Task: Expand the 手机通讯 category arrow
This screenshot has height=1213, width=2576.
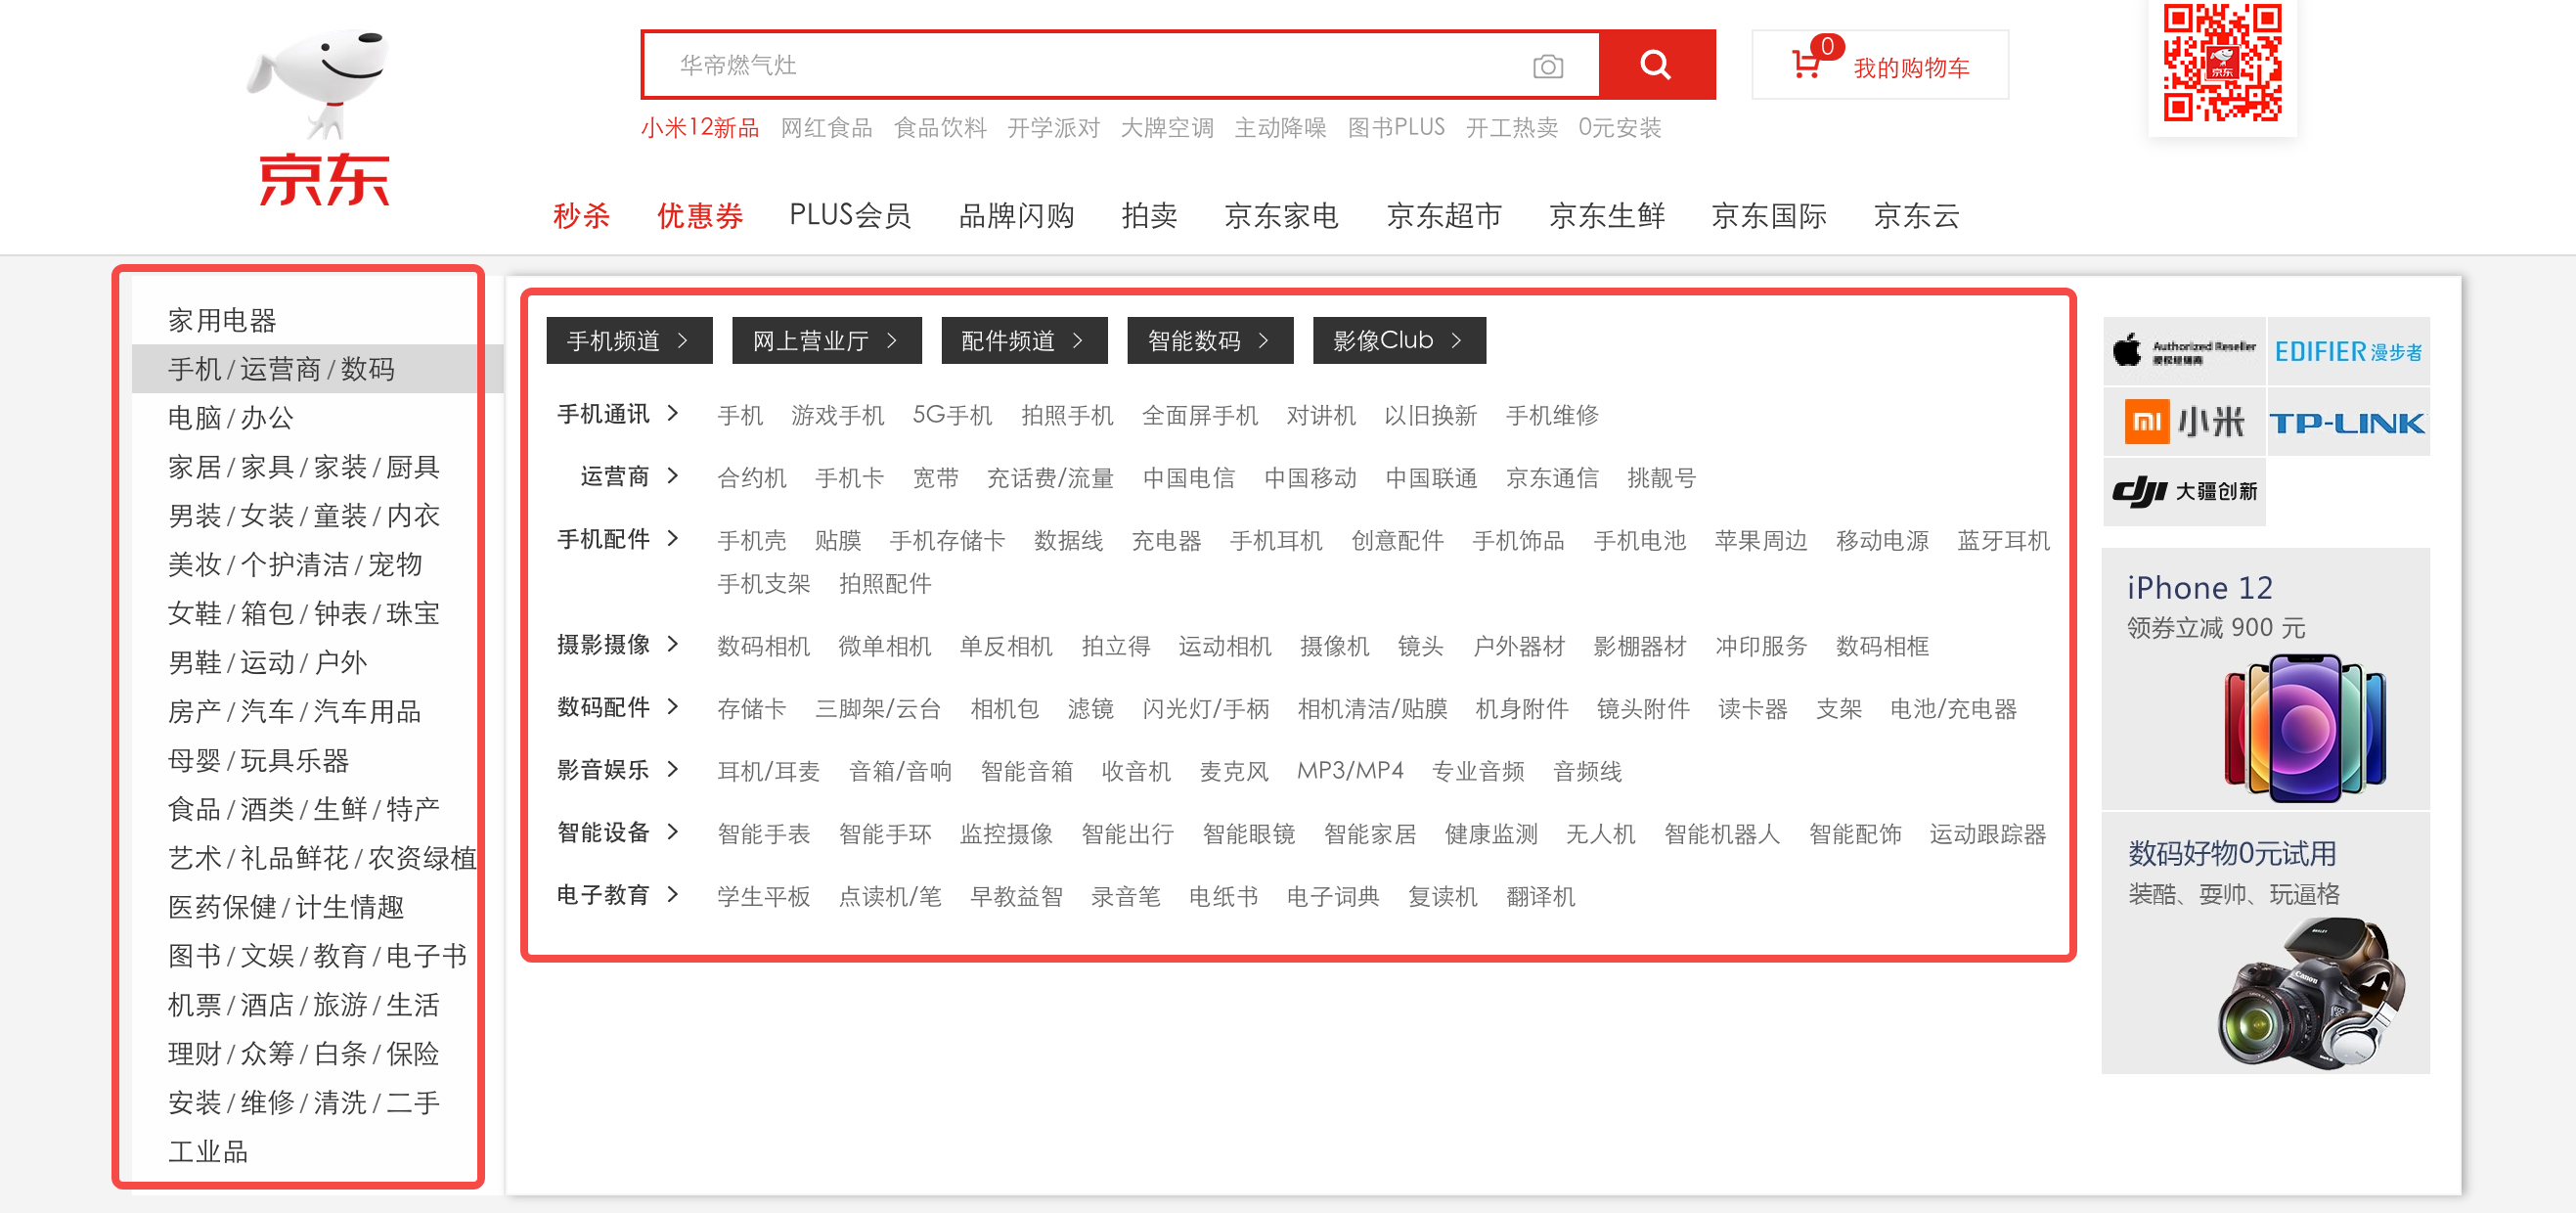Action: point(673,414)
